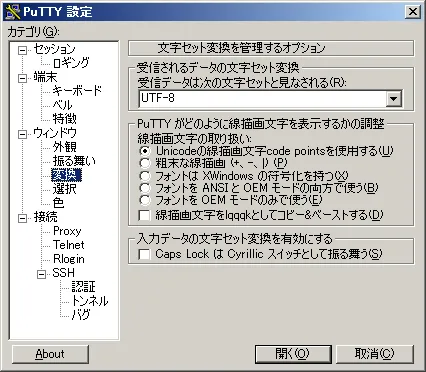Open Rlogin settings
Screen dimensions: 426x372
point(69,259)
